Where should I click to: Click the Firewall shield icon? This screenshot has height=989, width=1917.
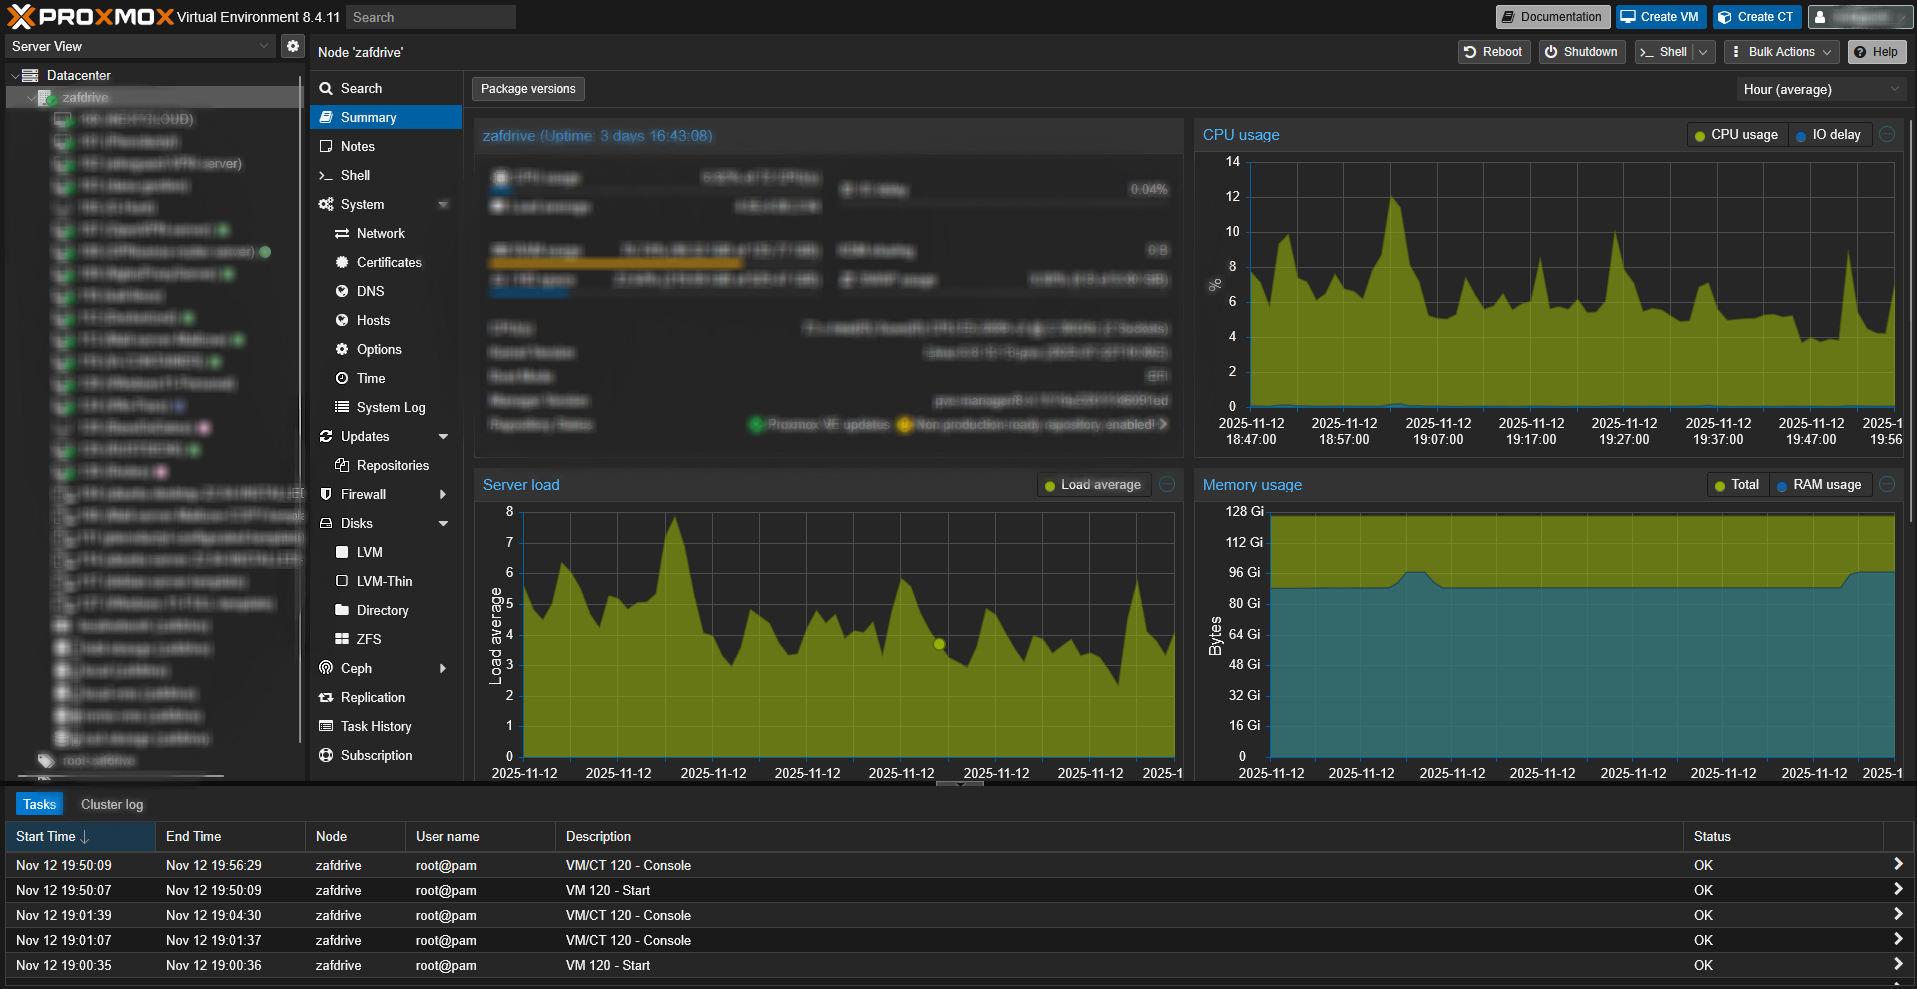(x=326, y=494)
